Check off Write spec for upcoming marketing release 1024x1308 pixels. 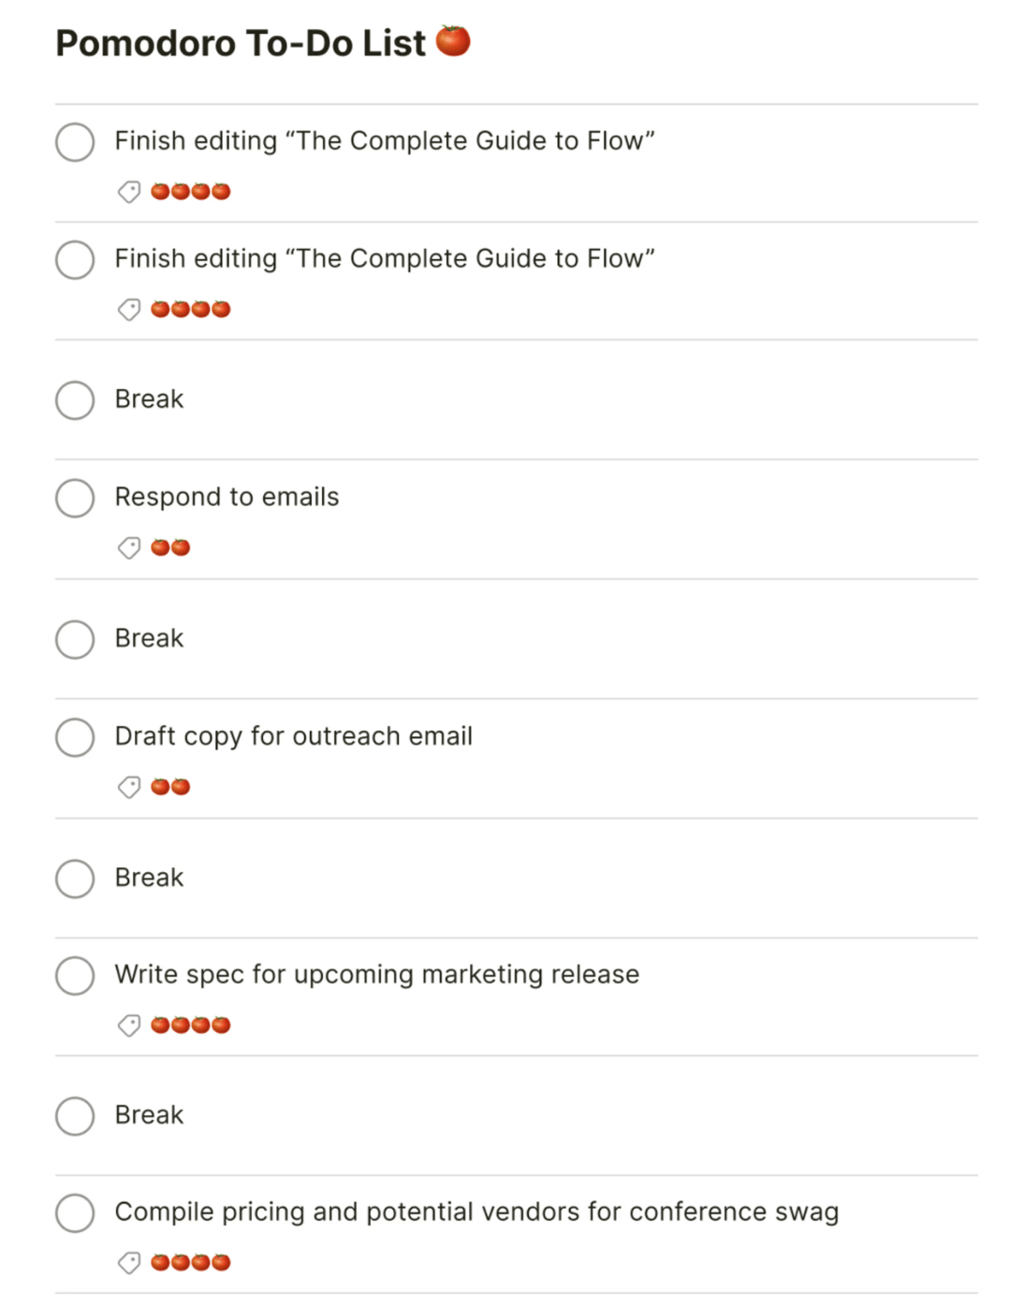[x=74, y=975]
